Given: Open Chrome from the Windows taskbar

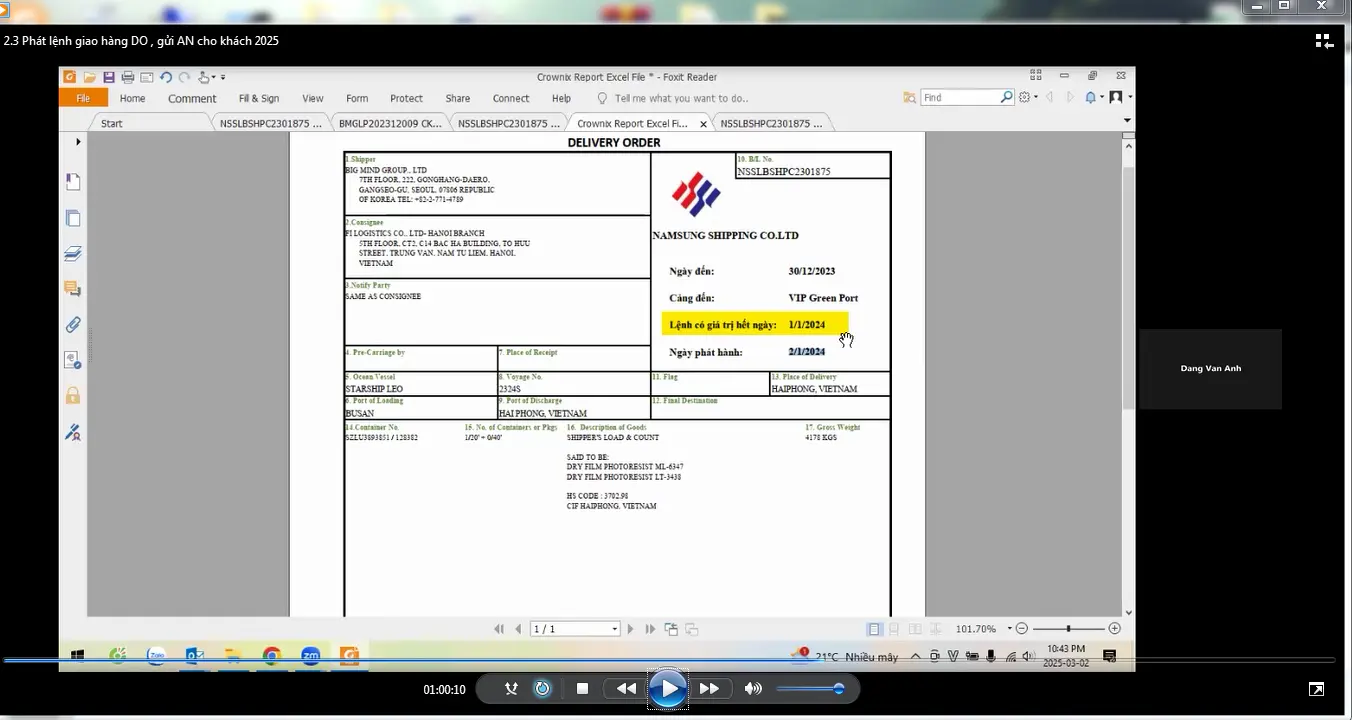Looking at the screenshot, I should [x=271, y=656].
